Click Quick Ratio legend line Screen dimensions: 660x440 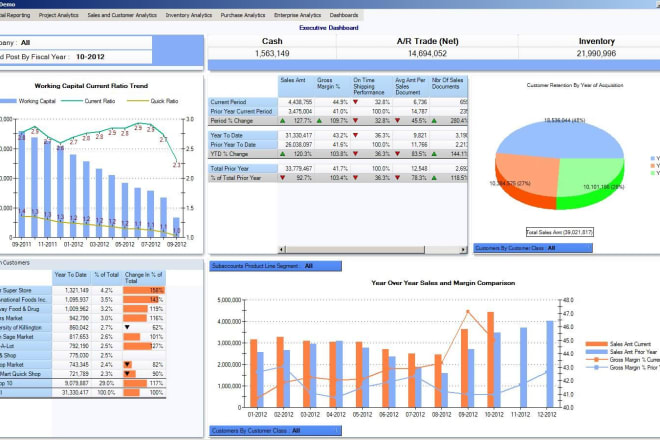click(138, 101)
